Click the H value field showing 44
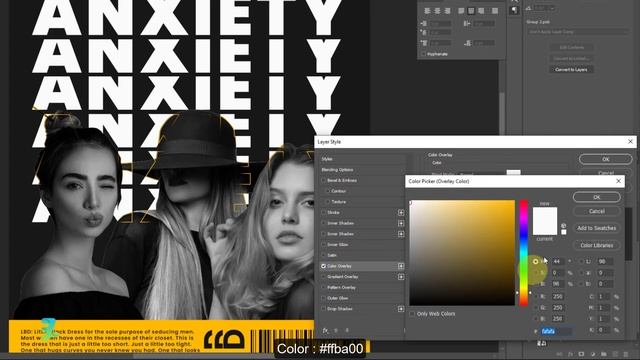Viewport: 640px width, 360px height. (x=558, y=262)
